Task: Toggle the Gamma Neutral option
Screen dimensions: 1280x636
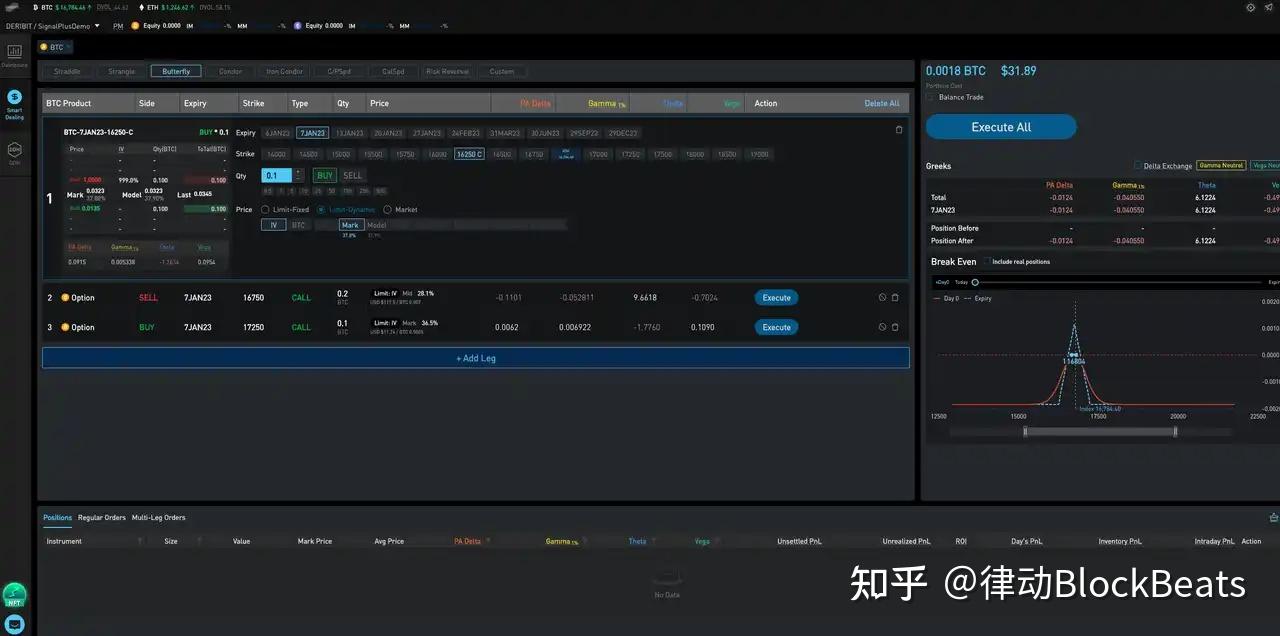Action: point(1221,166)
